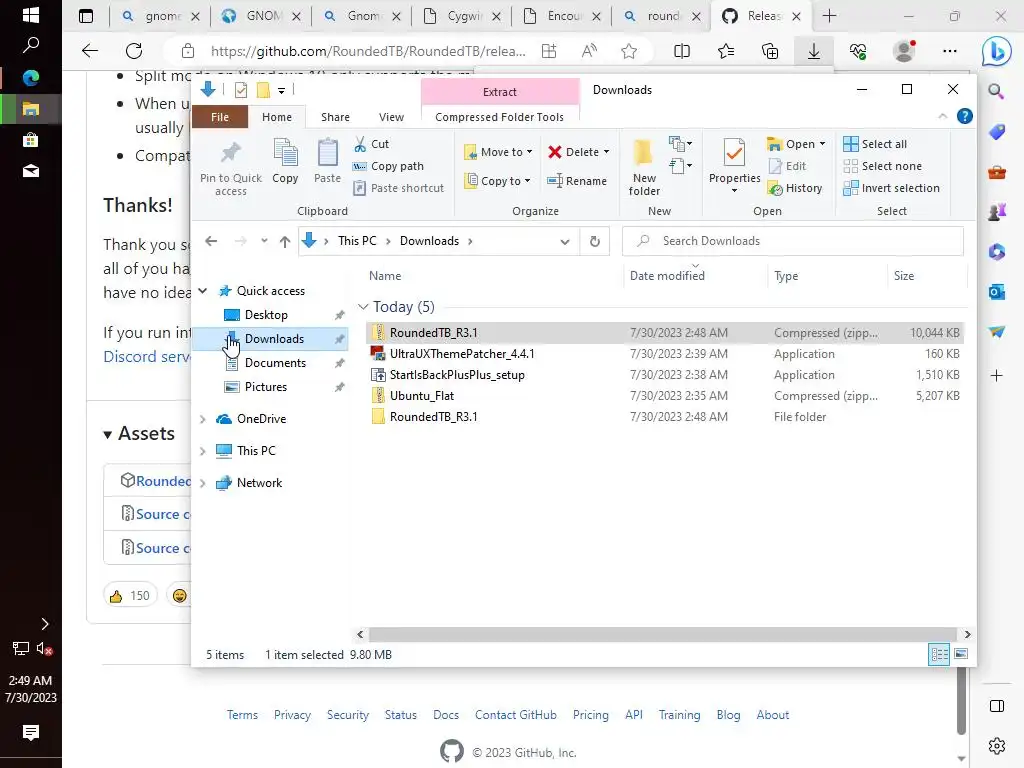Viewport: 1024px width, 768px height.
Task: Add page to favorites star icon
Action: coord(629,51)
